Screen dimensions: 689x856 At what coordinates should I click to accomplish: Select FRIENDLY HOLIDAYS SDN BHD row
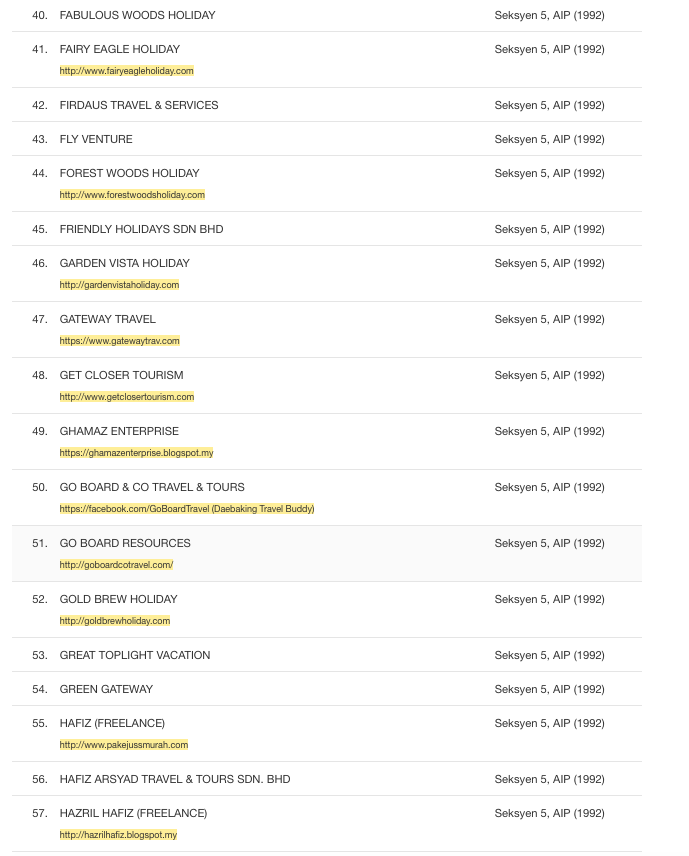[x=141, y=229]
